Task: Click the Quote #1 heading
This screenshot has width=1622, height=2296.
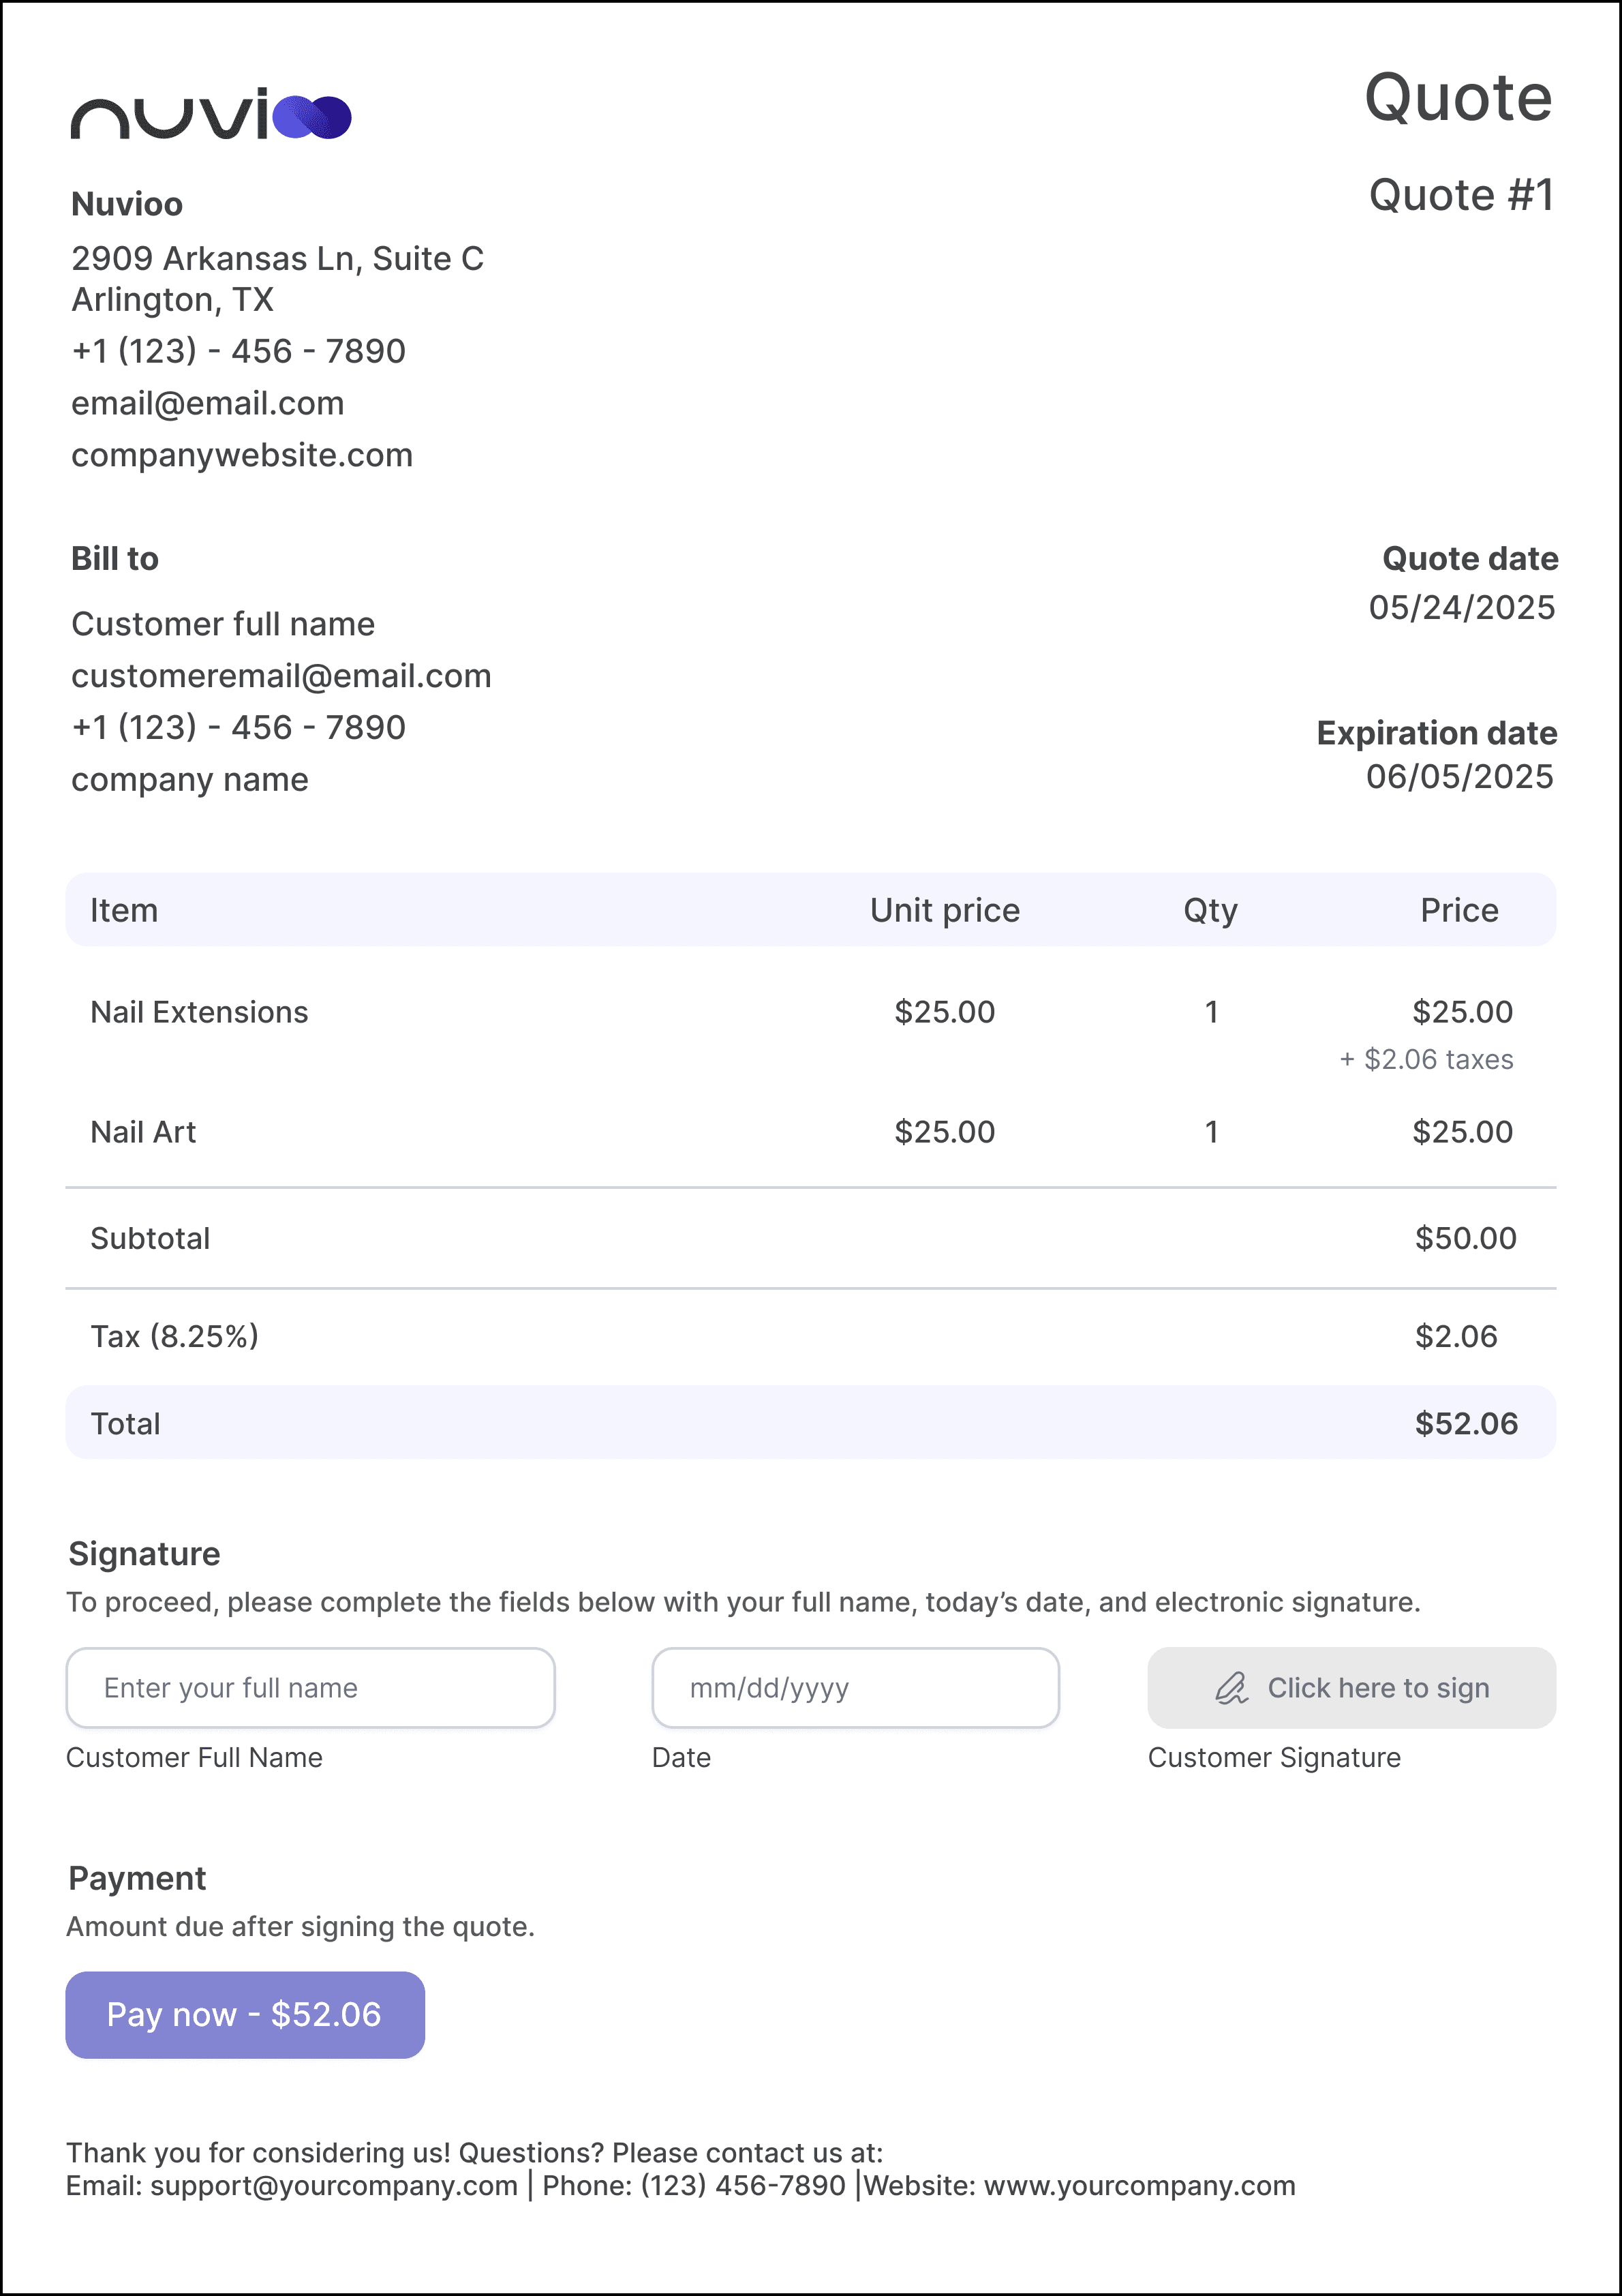Action: [1461, 195]
